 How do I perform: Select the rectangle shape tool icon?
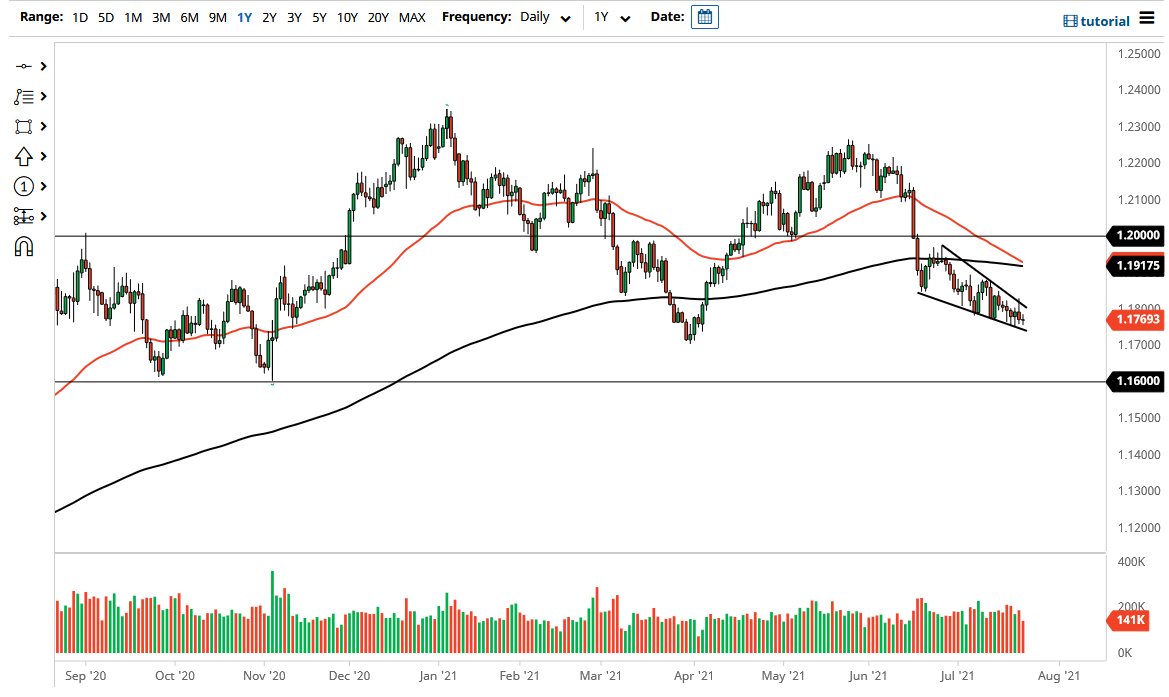coord(24,126)
